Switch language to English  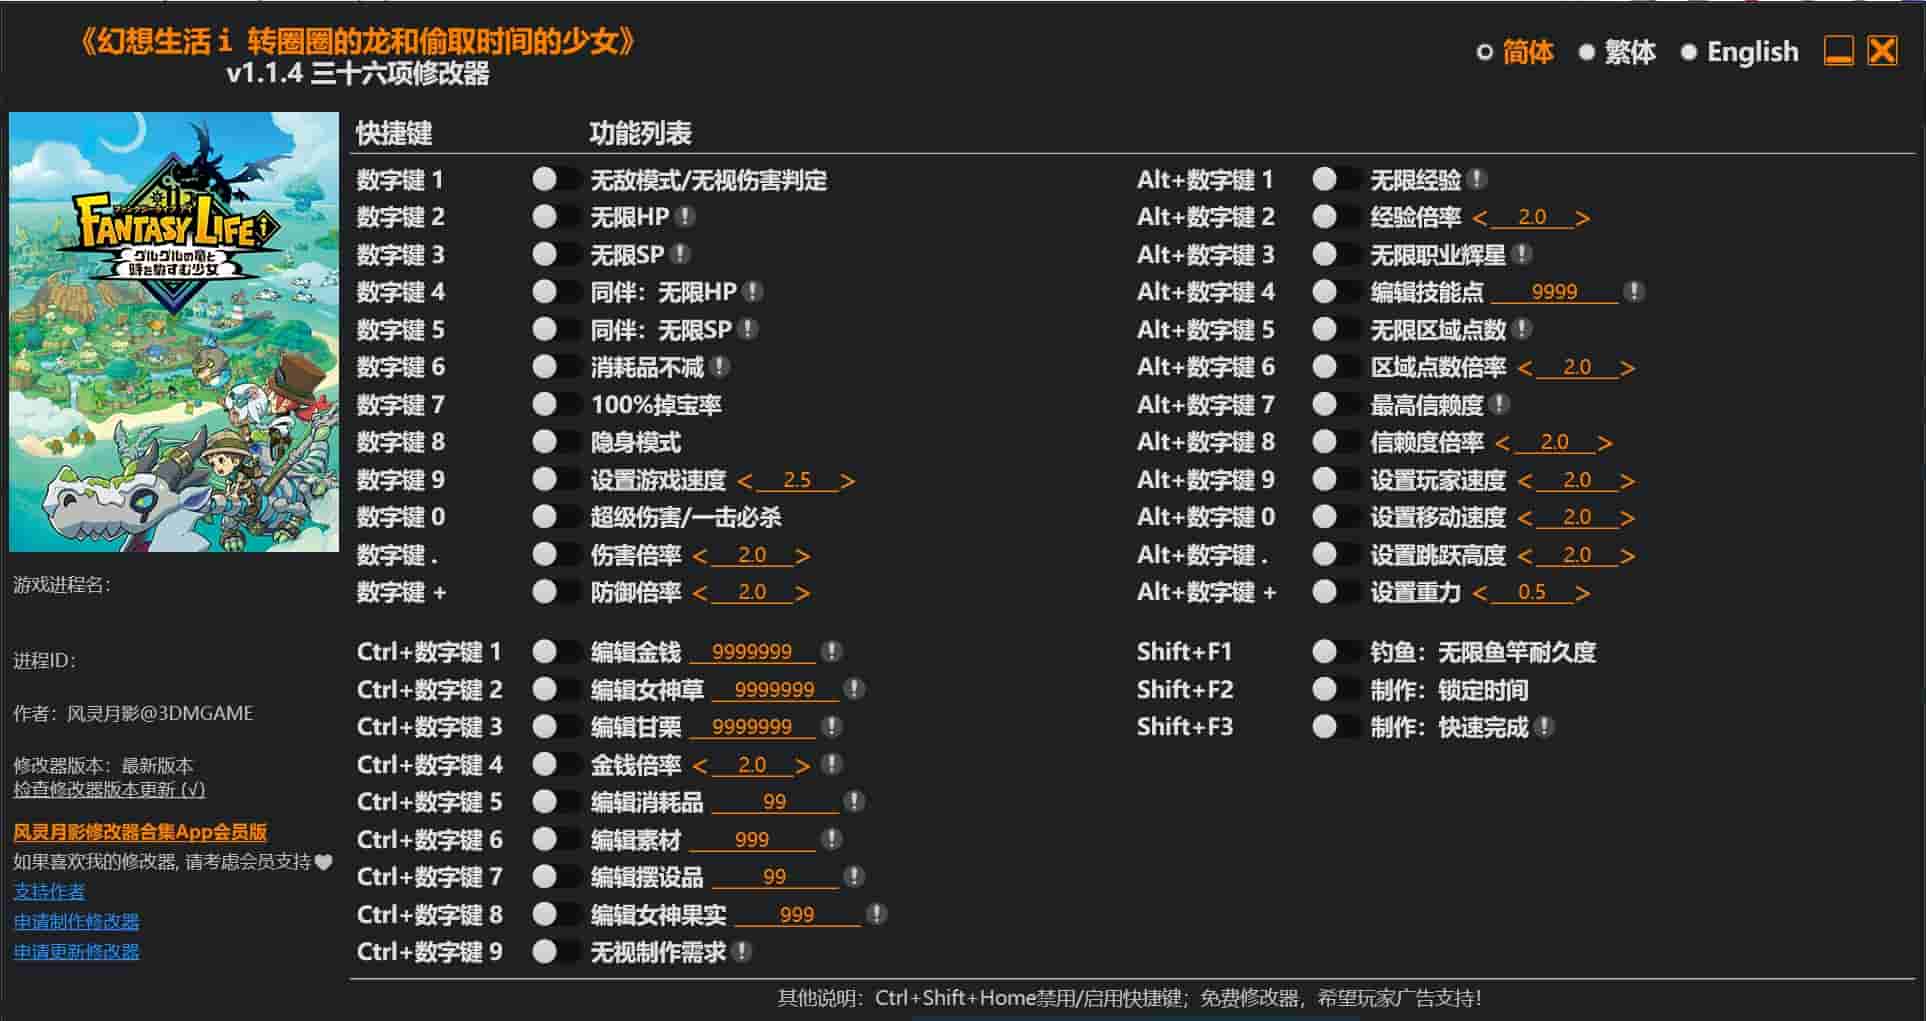pos(1739,52)
